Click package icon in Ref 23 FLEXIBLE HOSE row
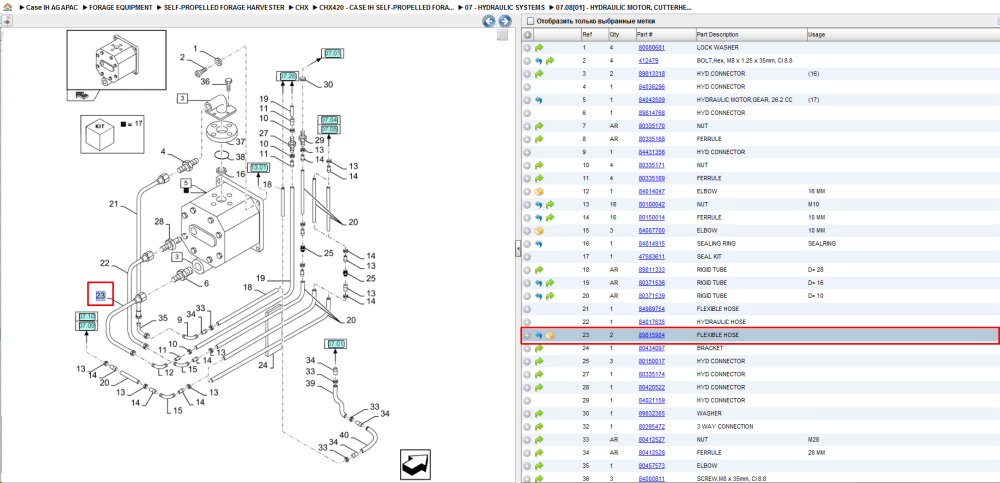Viewport: 1000px width, 483px height. point(550,335)
